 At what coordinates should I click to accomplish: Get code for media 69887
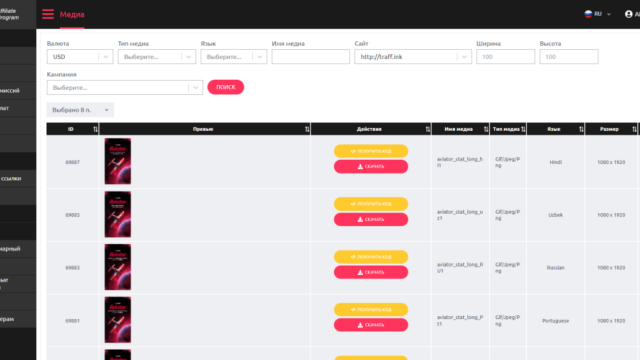click(371, 151)
